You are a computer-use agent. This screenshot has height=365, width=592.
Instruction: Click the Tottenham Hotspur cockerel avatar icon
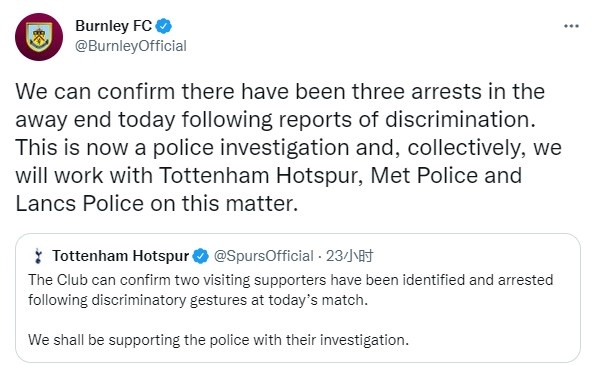(x=38, y=256)
